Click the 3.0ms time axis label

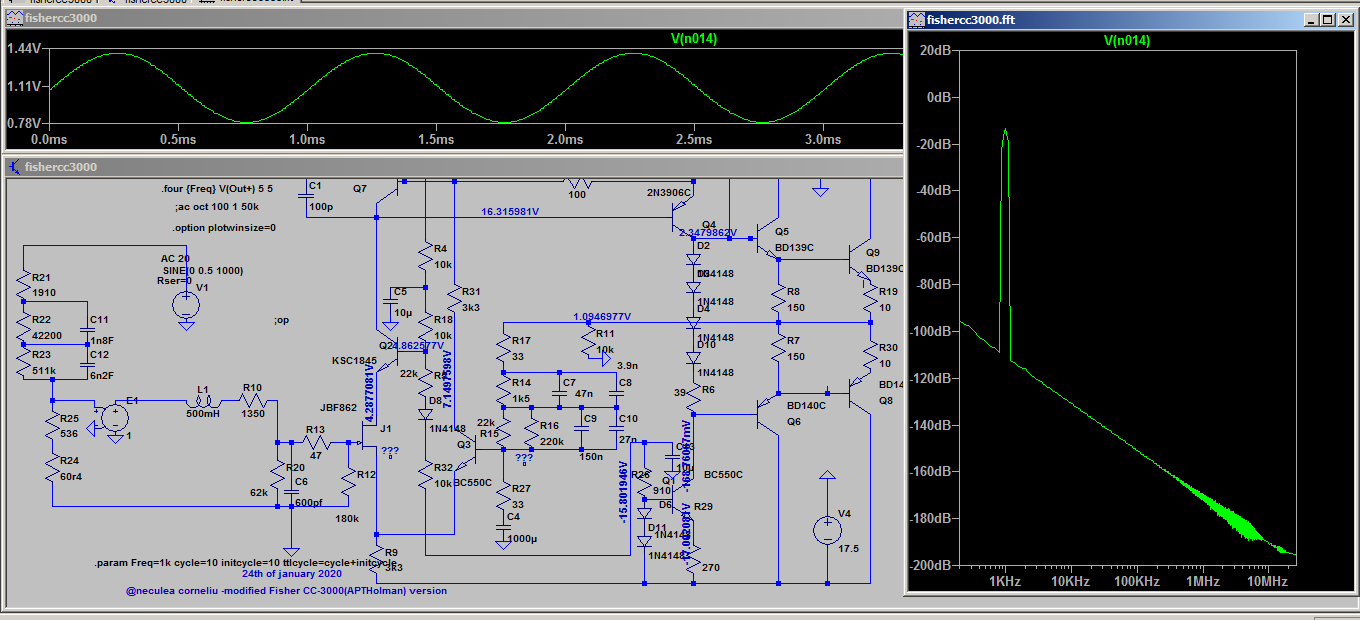822,139
